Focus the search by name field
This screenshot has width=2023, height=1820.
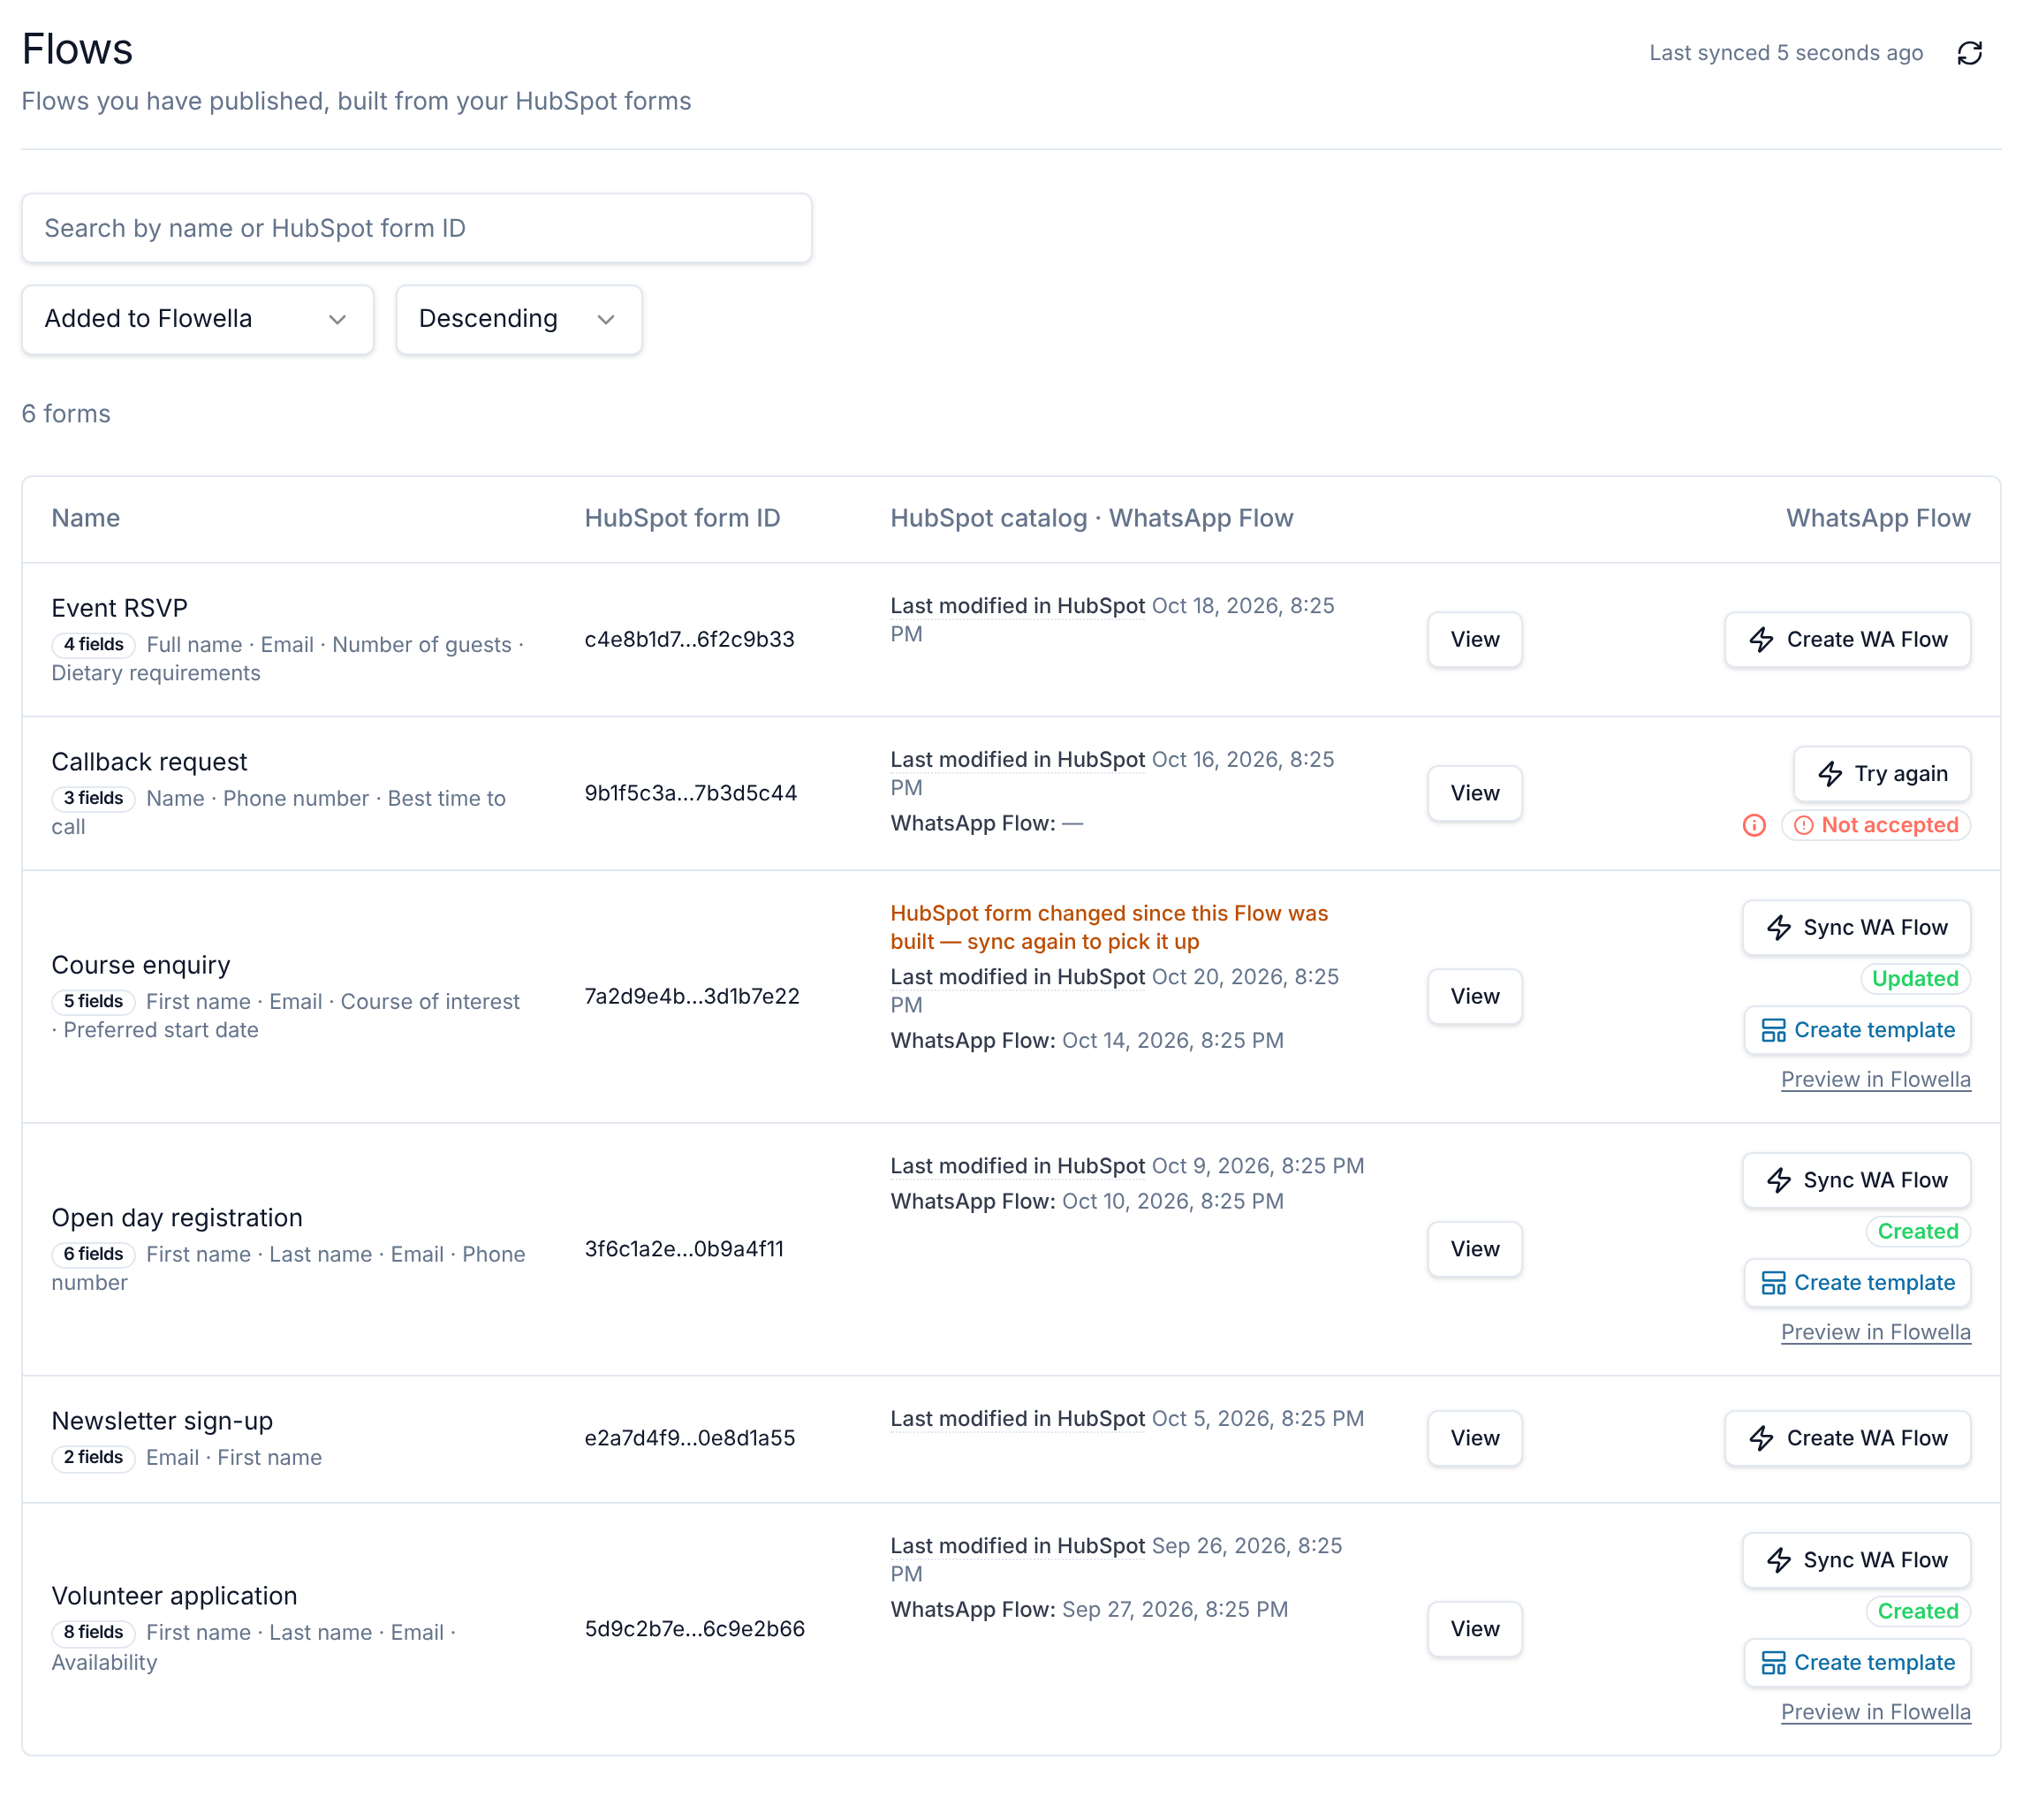(x=417, y=228)
